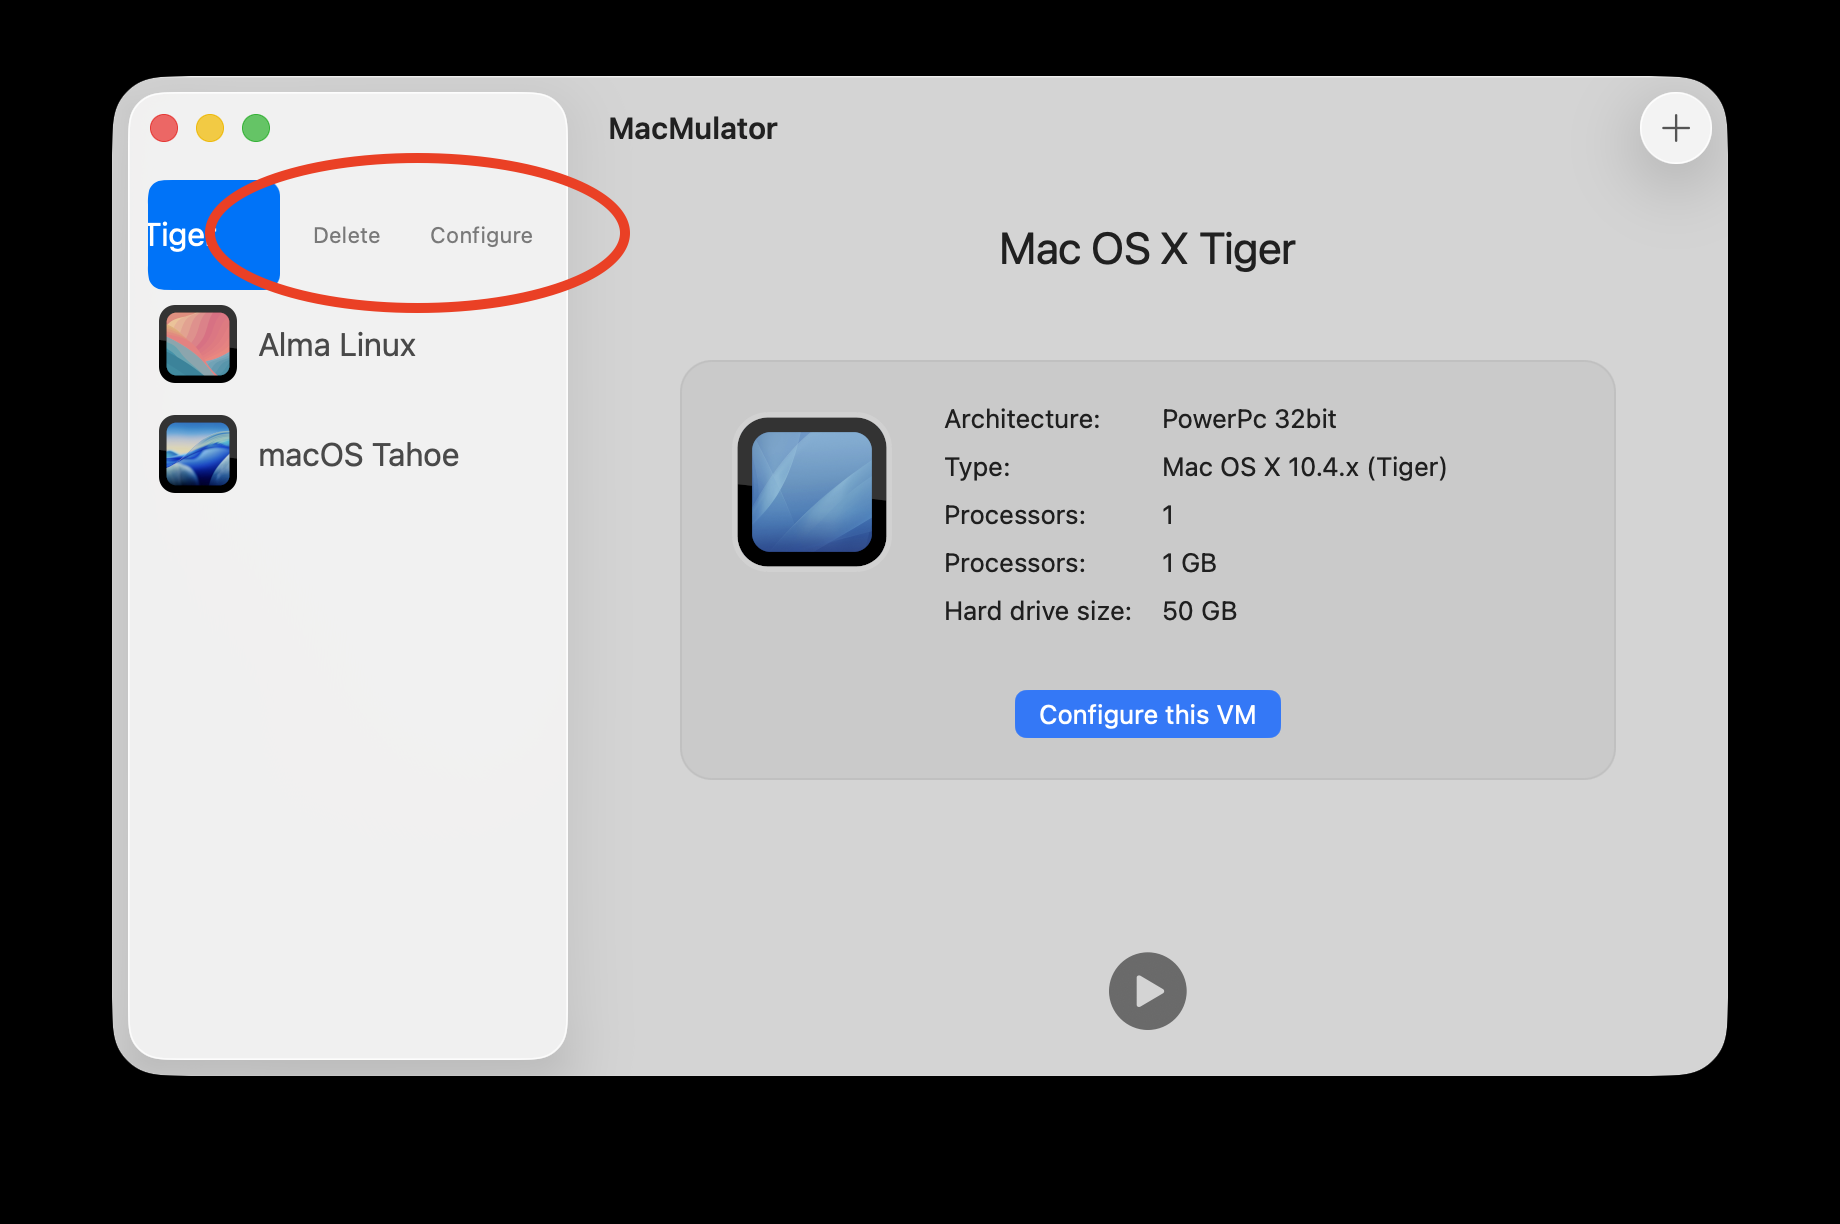Screen dimensions: 1840x1224
Task: Click the Mac OS X Tiger heading
Action: click(x=1147, y=249)
